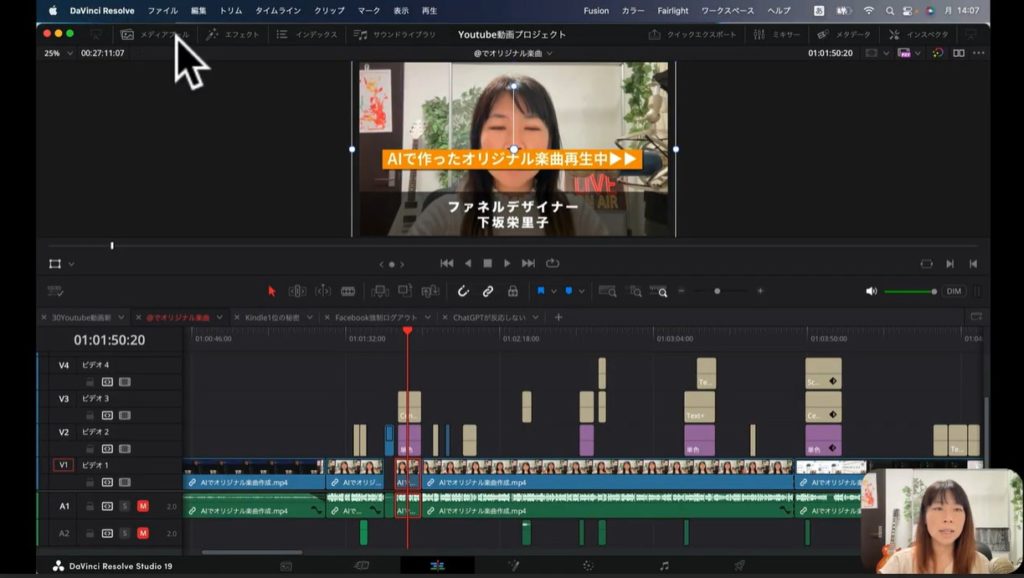Open the viewer zoom 25% dropdown
Viewport: 1024px width, 578px height.
[x=58, y=53]
